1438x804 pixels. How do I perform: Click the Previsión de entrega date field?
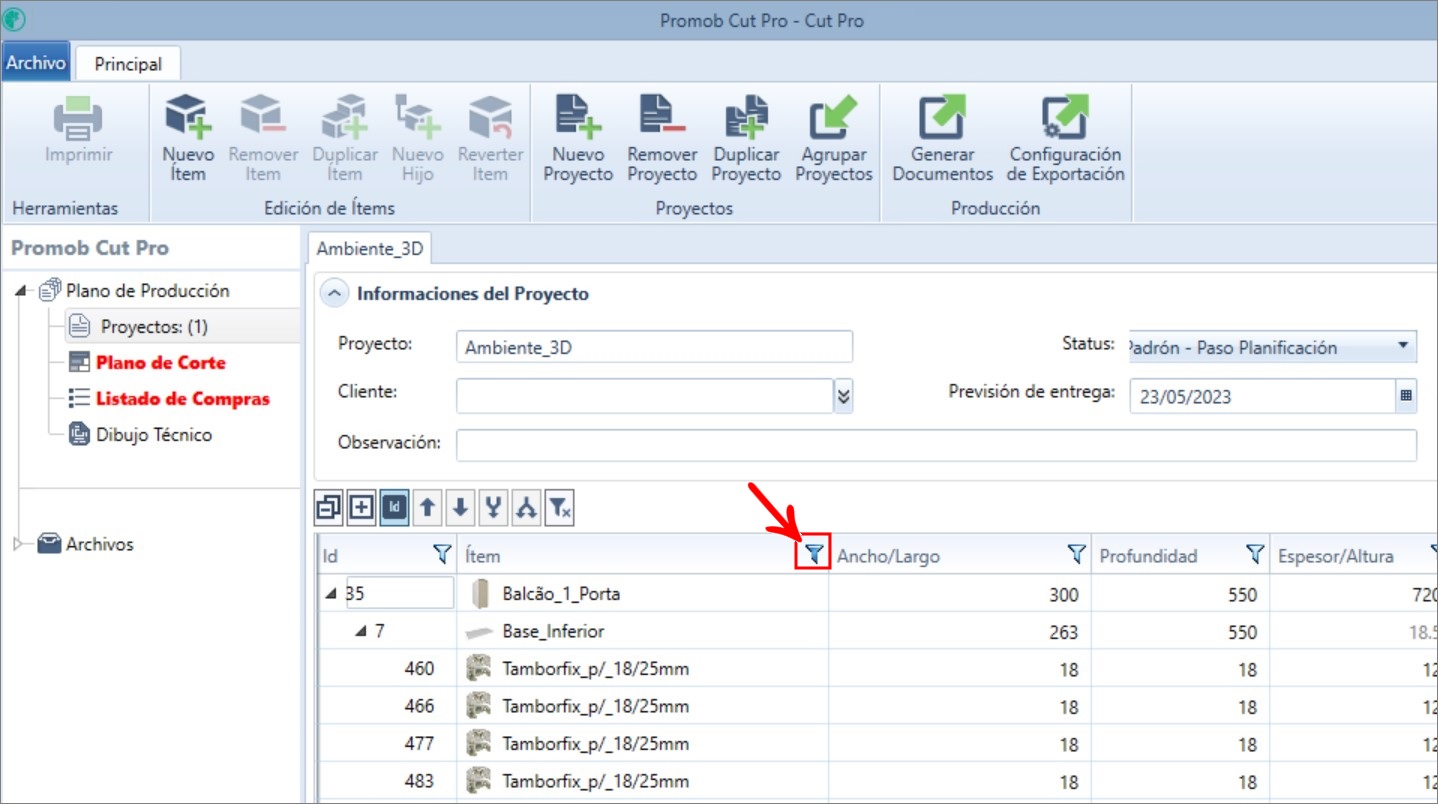coord(1263,396)
